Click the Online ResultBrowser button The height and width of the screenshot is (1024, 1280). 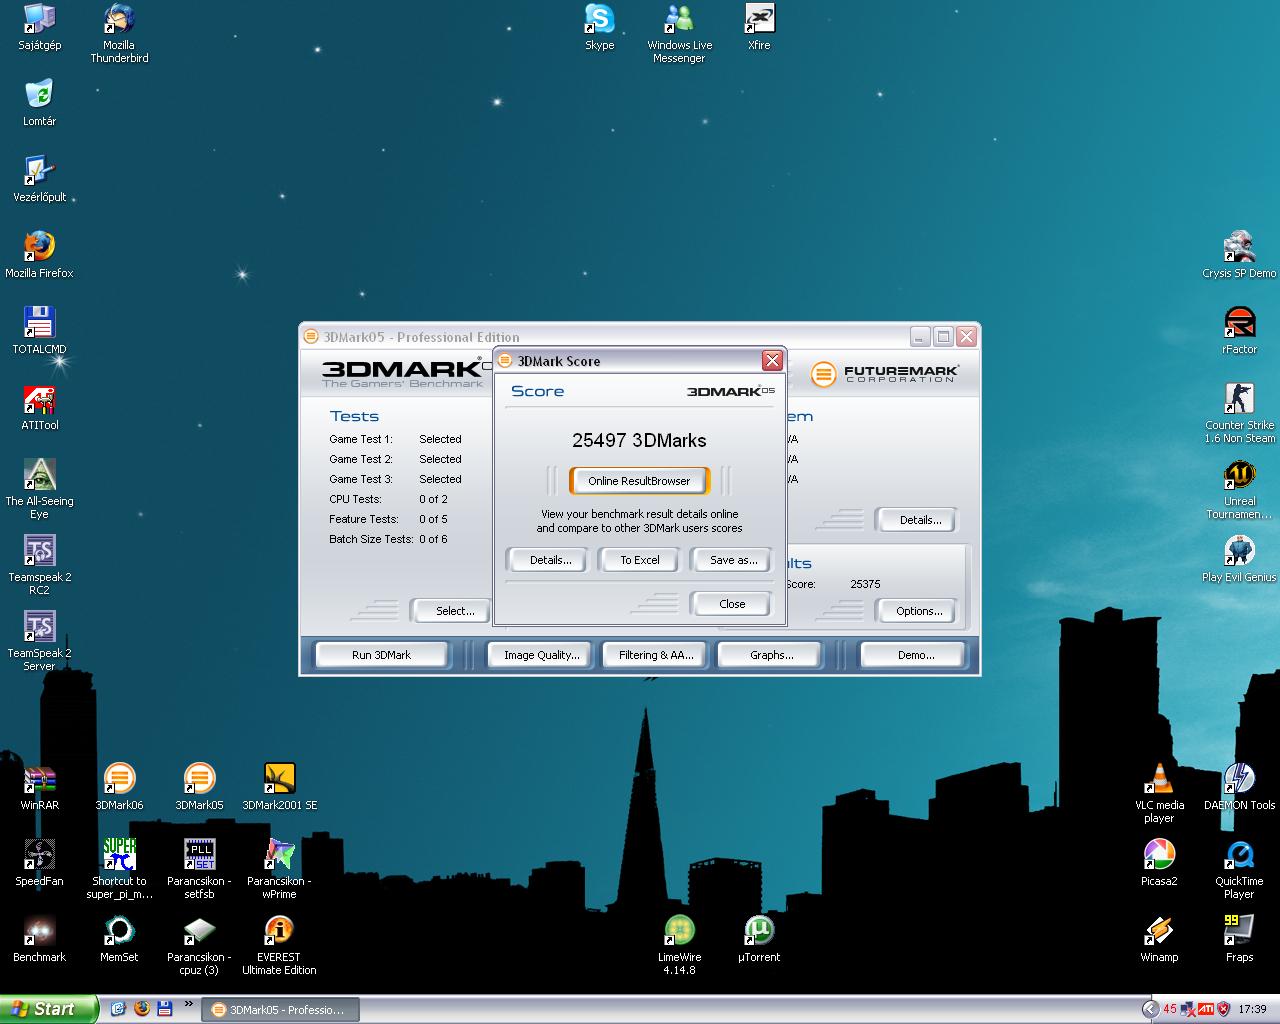(639, 481)
